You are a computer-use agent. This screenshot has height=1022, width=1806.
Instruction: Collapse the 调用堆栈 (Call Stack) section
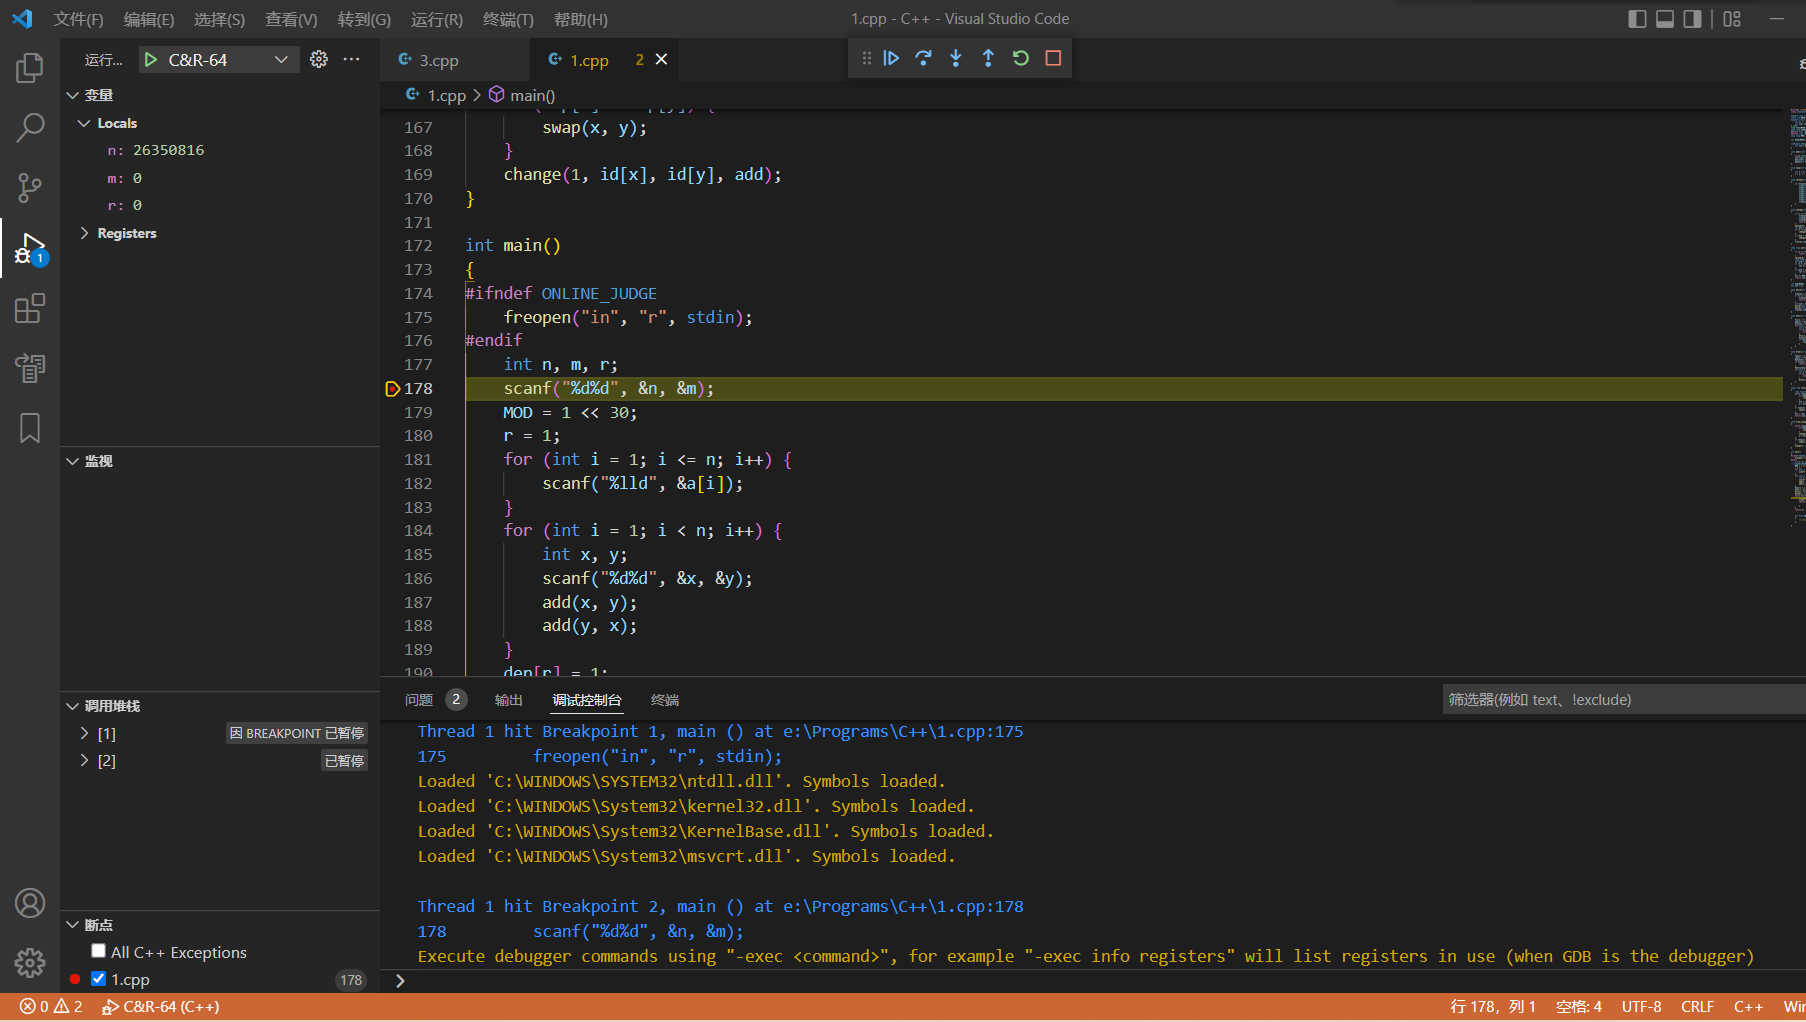pyautogui.click(x=72, y=706)
